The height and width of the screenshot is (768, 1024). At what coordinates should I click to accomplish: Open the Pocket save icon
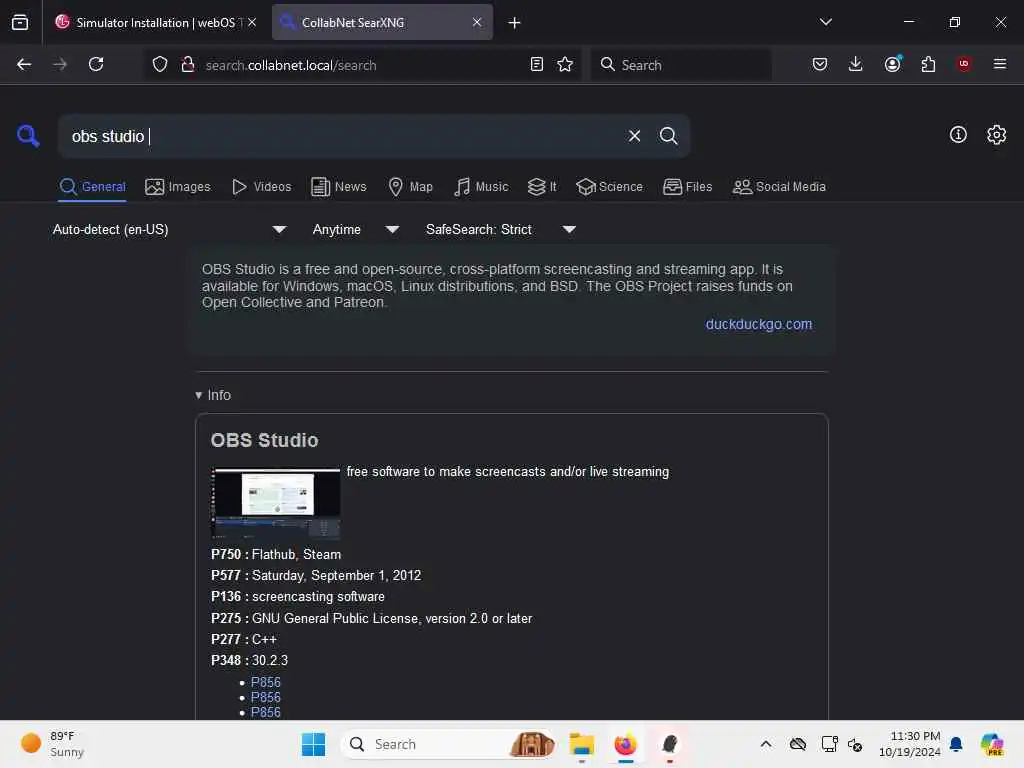[x=820, y=64]
